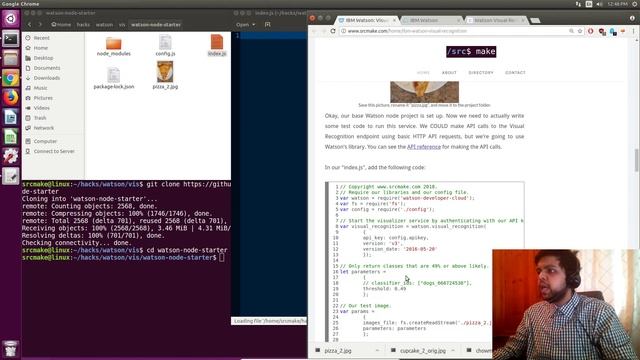The image size is (640, 360).
Task: Switch to the IBM Watson: Visual tab
Action: (x=366, y=20)
